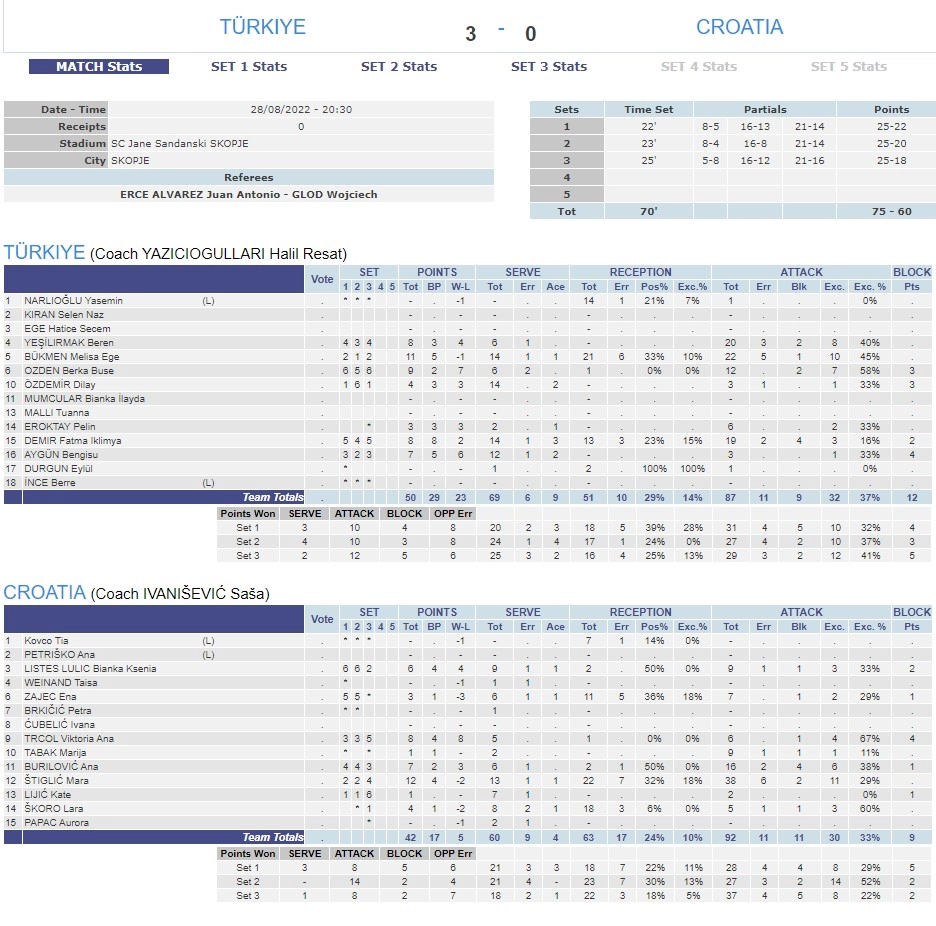The width and height of the screenshot is (936, 926).
Task: Click player ŠTIGLIĆ Mara in Croatia table
Action: pos(58,781)
